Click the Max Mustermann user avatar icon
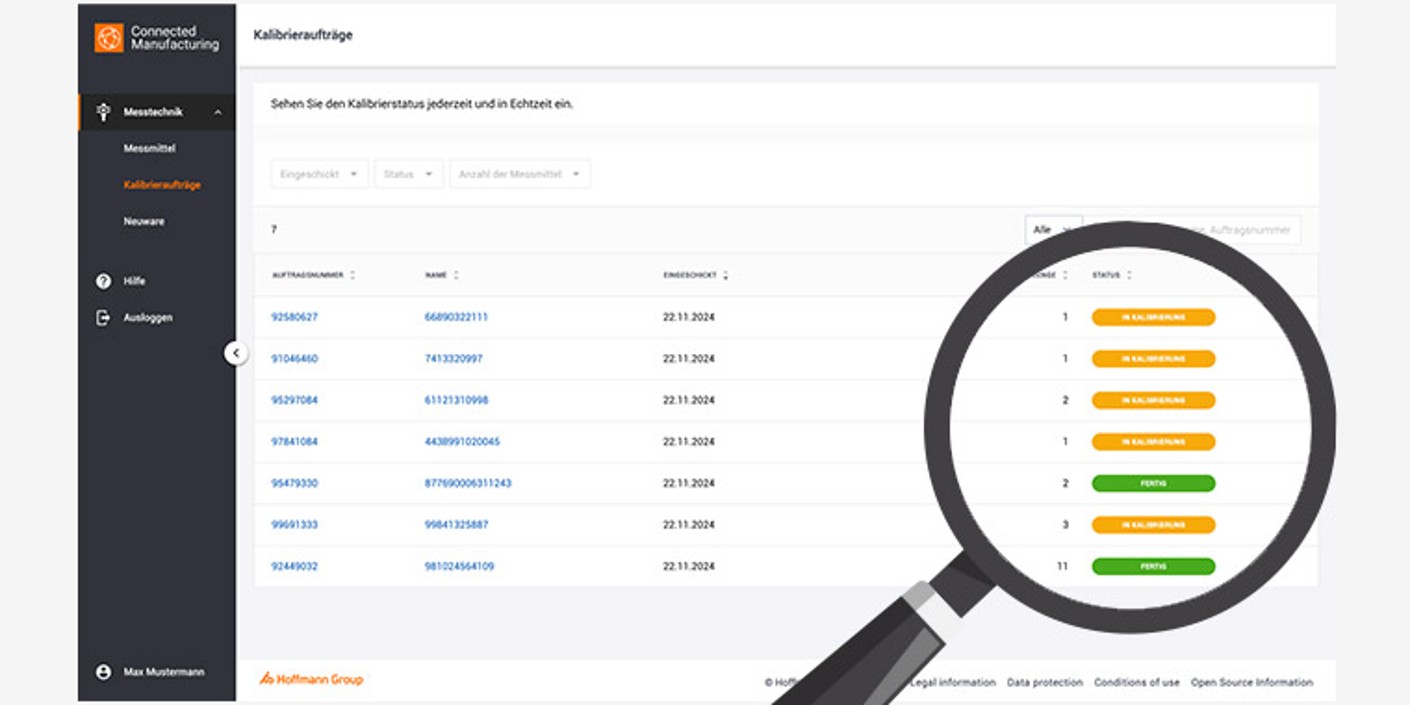Viewport: 1410px width, 705px height. click(x=103, y=672)
